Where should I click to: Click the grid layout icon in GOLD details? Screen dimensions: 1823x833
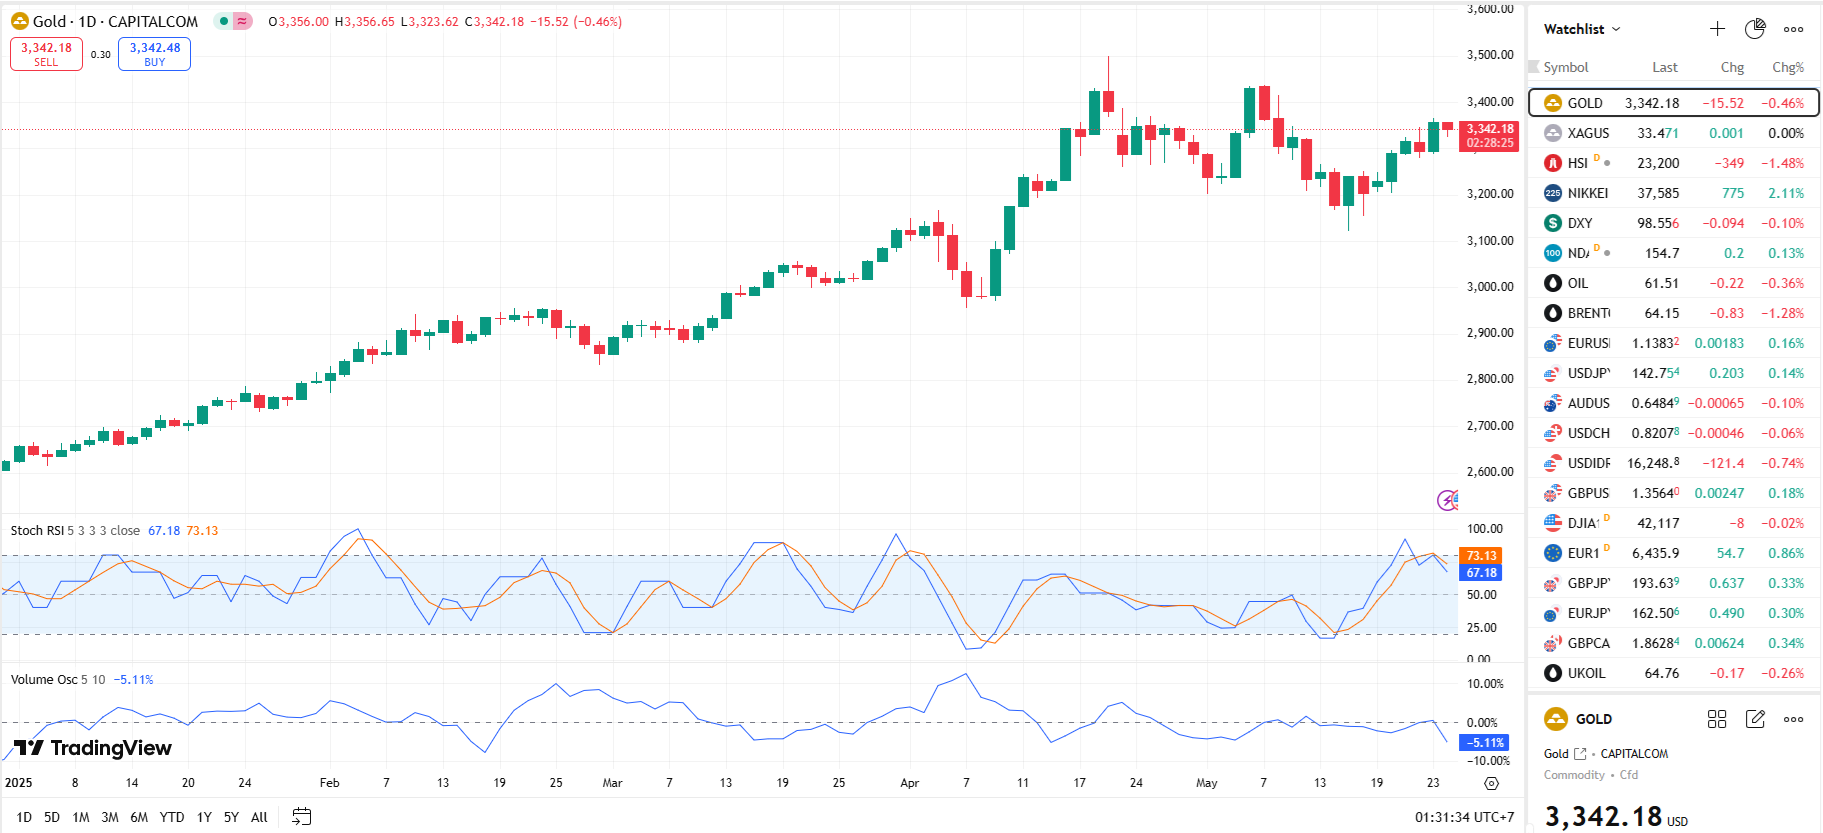(1717, 719)
